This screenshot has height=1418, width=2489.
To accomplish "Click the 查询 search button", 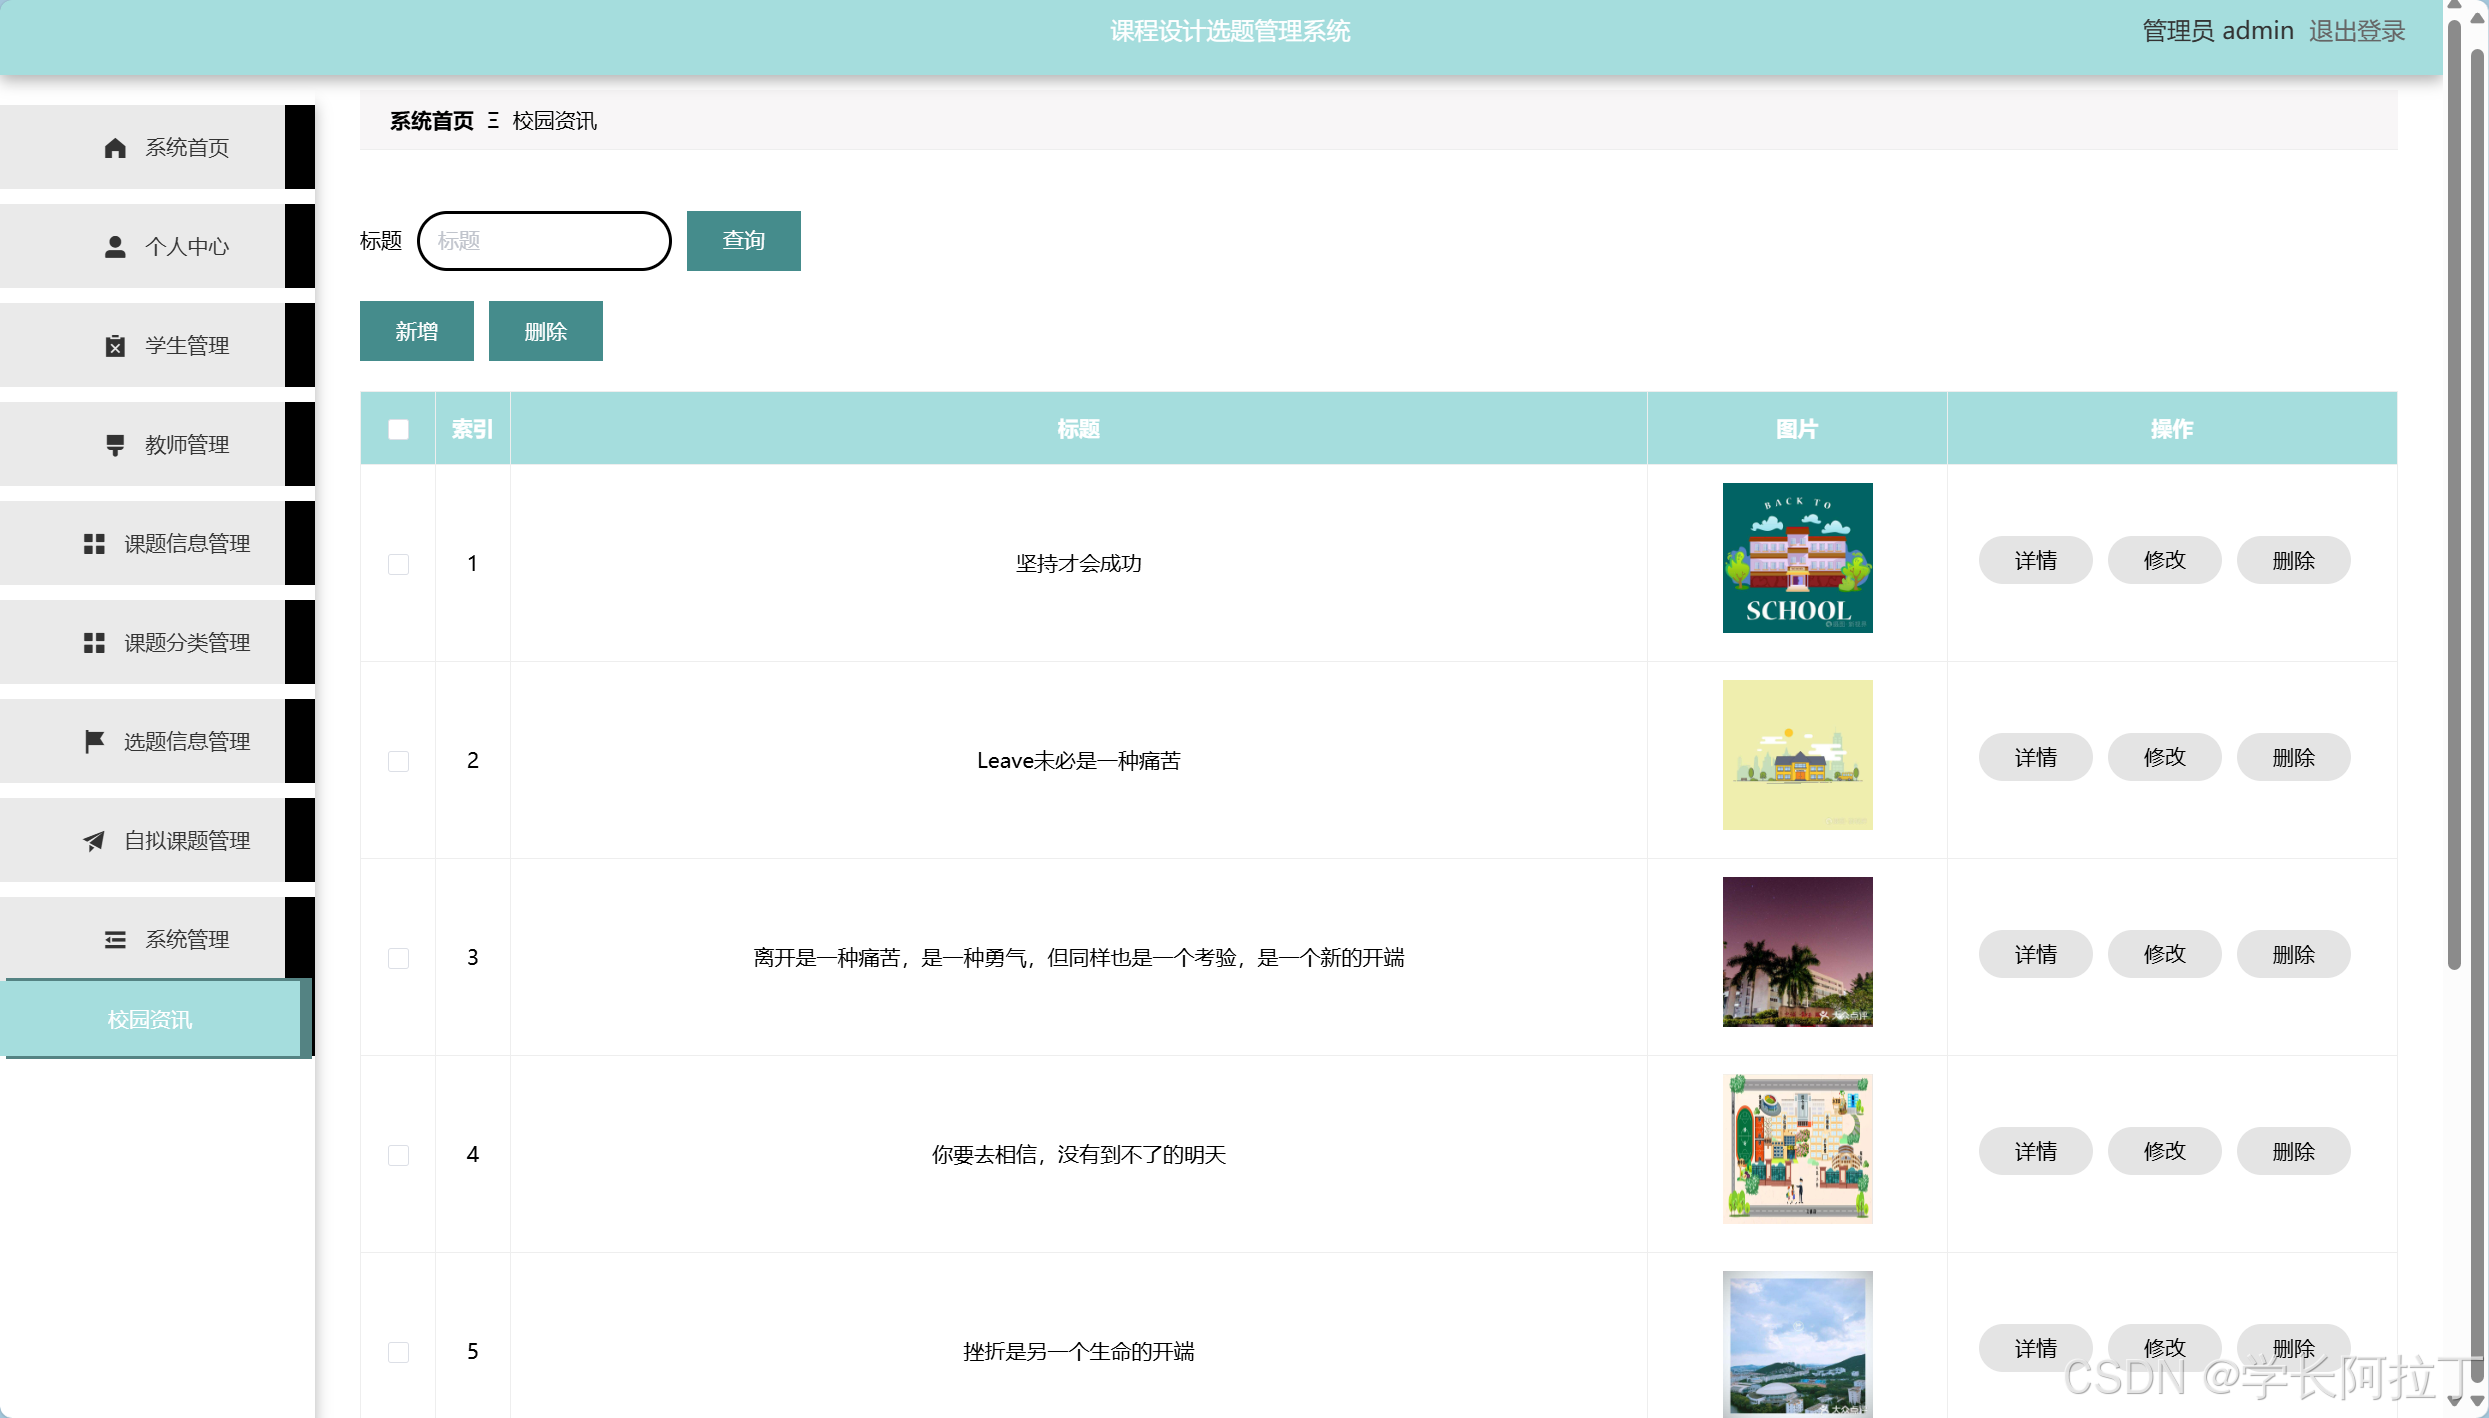I will point(743,241).
